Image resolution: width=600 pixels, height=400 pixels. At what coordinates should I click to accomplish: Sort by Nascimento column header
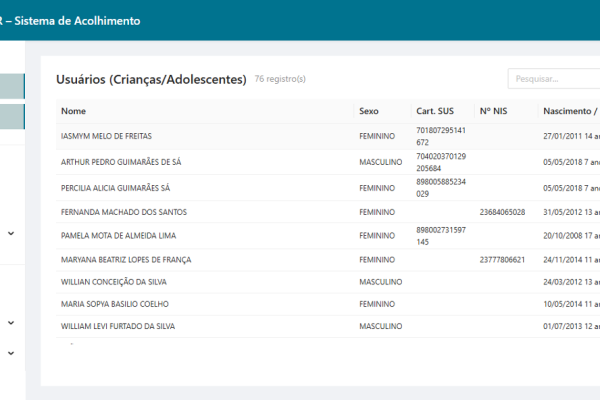coord(568,111)
